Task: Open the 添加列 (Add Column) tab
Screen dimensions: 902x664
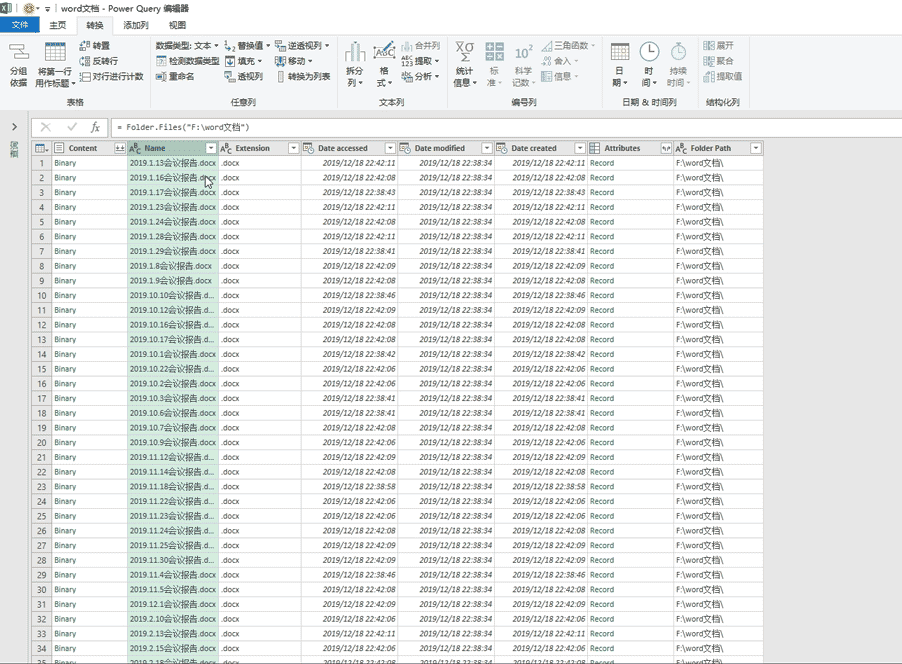Action: tap(134, 25)
